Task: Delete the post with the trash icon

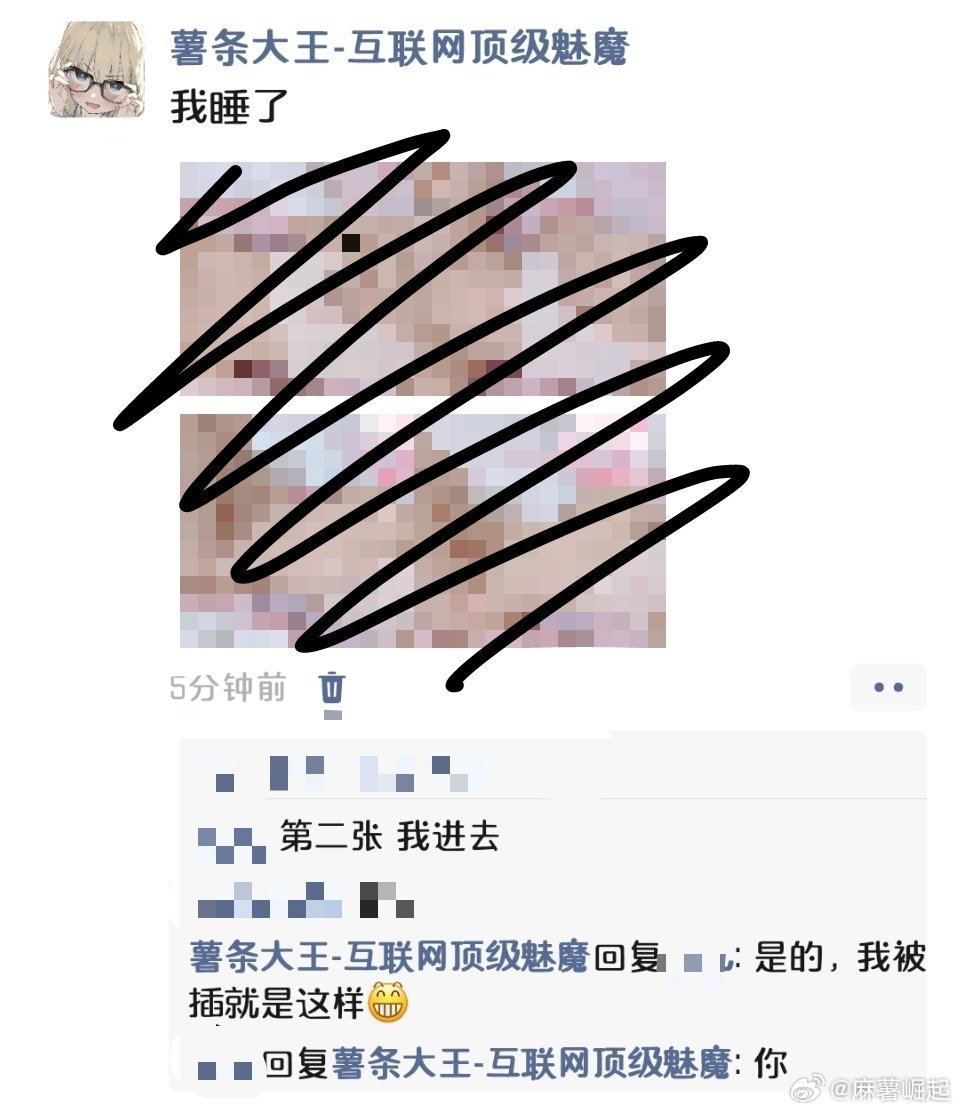Action: click(332, 687)
